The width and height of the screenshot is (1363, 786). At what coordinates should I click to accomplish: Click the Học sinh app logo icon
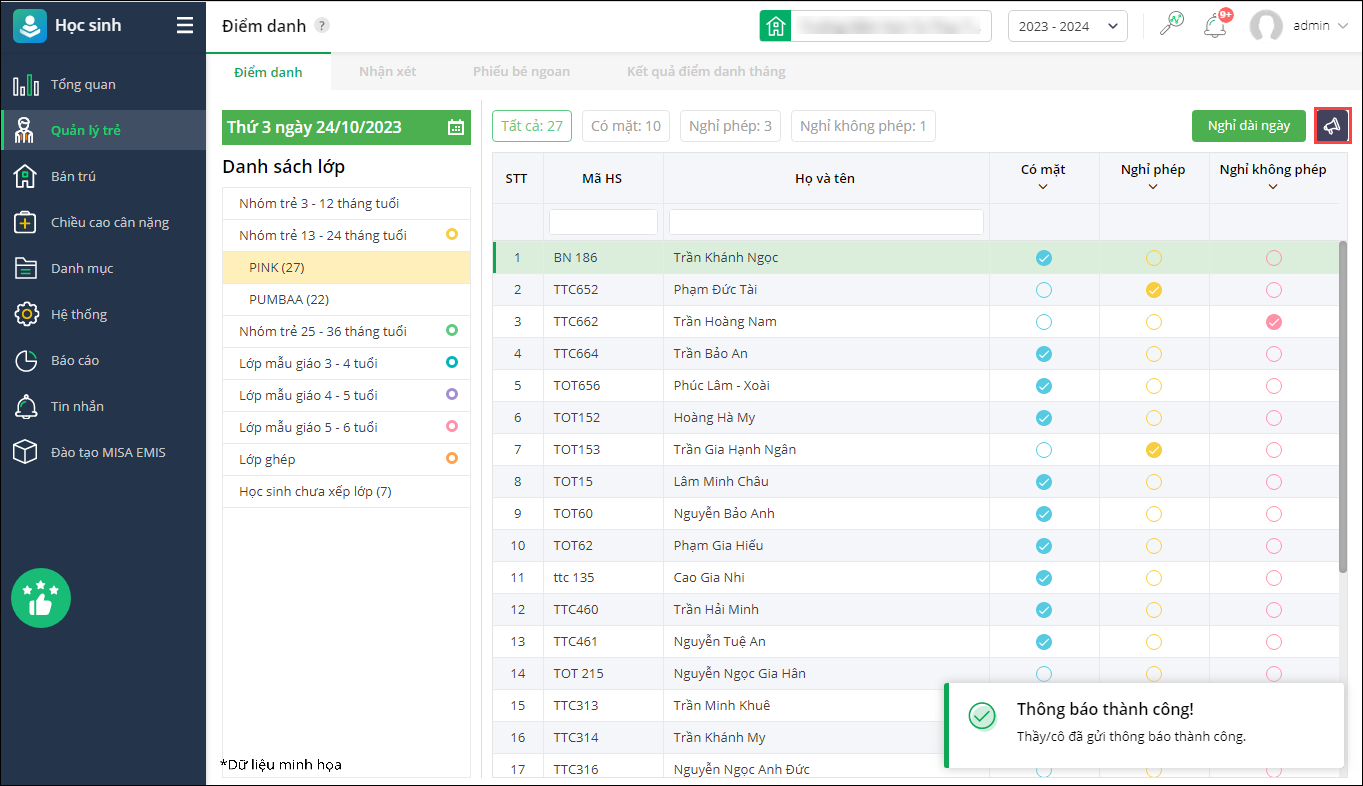click(30, 26)
